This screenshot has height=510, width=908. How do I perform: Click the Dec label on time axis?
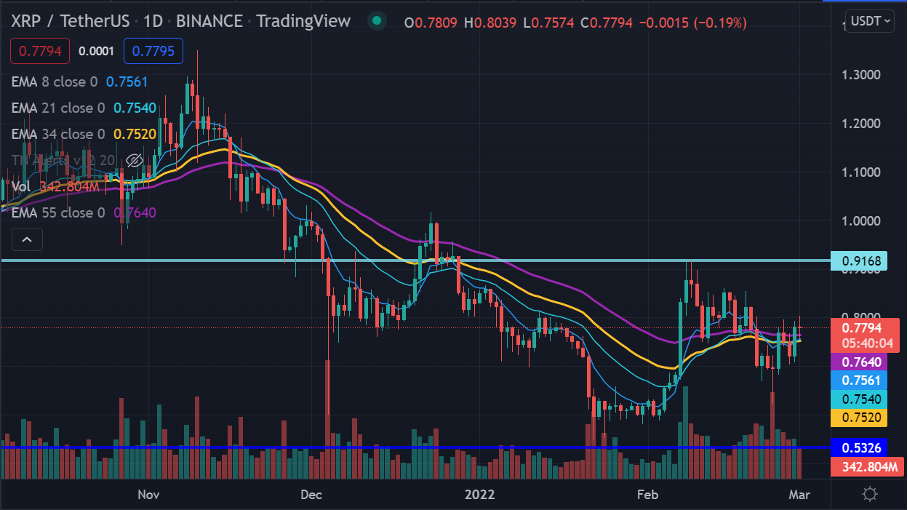311,494
